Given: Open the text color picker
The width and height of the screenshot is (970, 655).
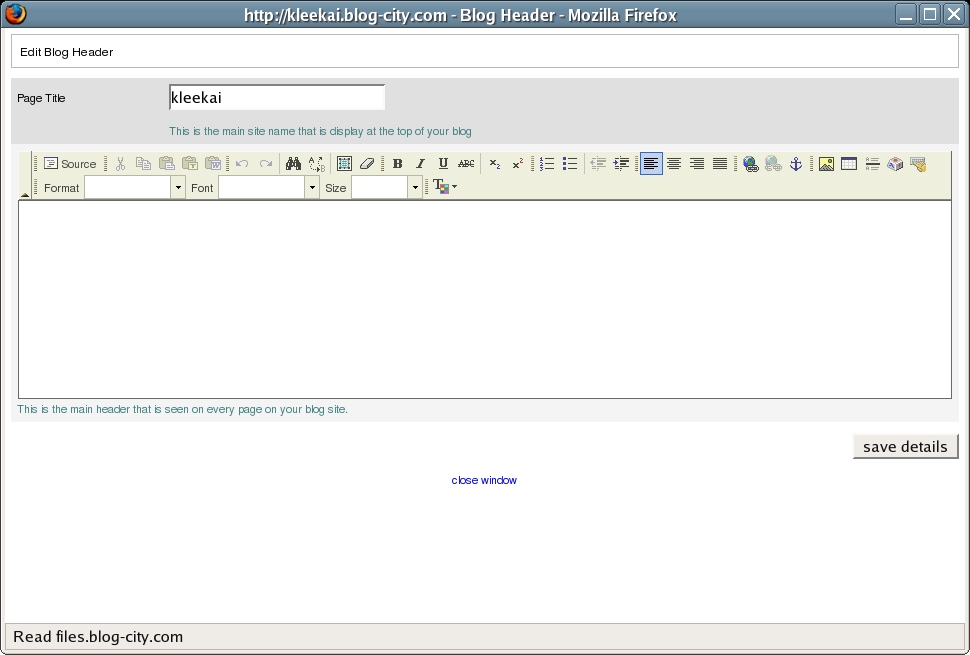Looking at the screenshot, I should [445, 187].
